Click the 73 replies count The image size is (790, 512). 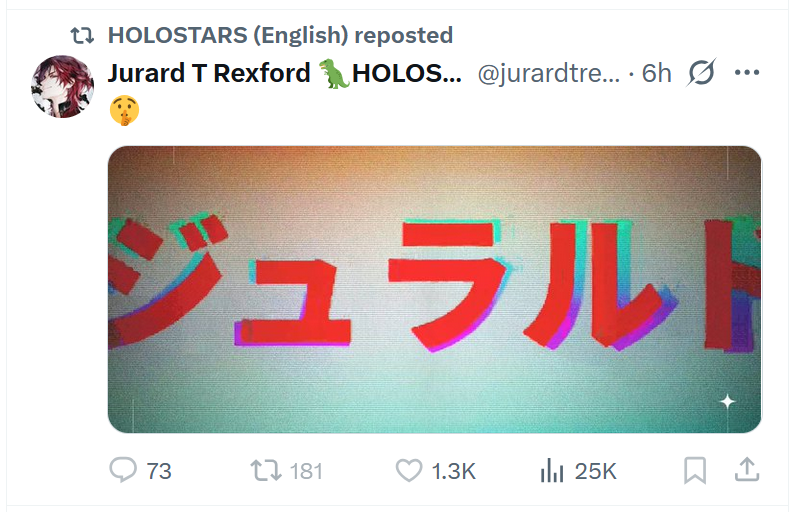click(x=159, y=470)
